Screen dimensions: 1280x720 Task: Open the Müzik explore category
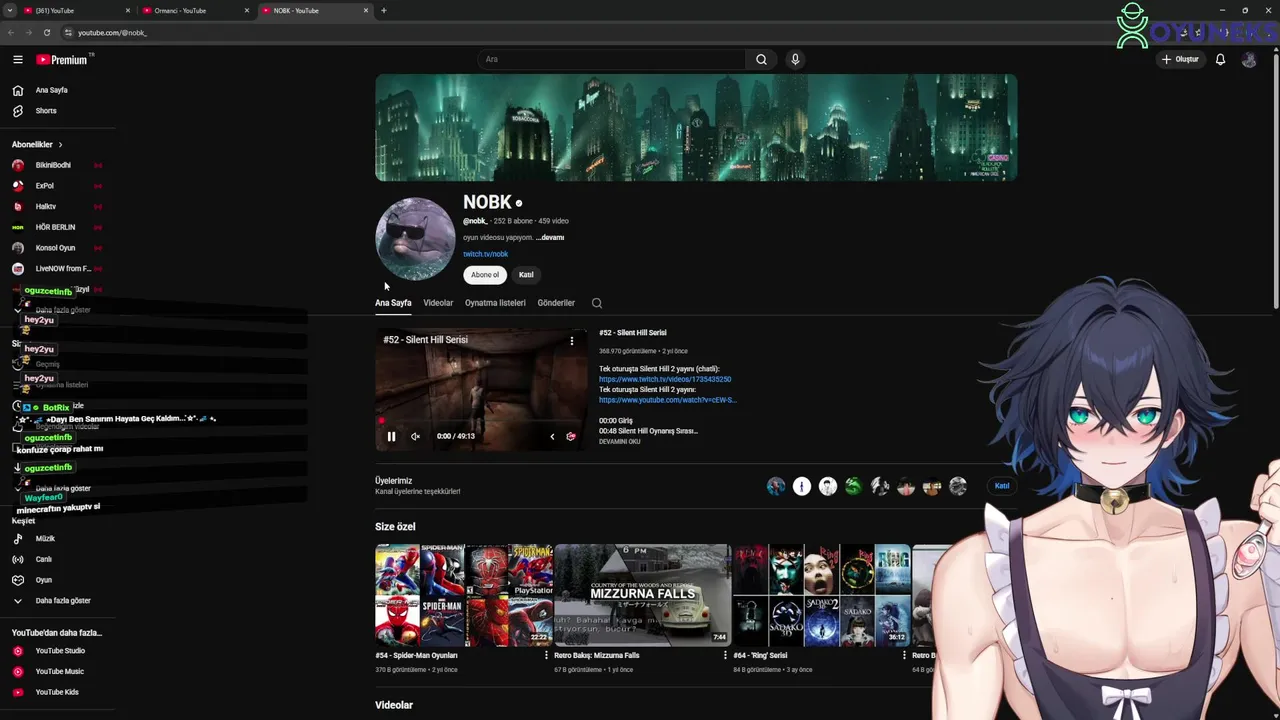click(45, 539)
